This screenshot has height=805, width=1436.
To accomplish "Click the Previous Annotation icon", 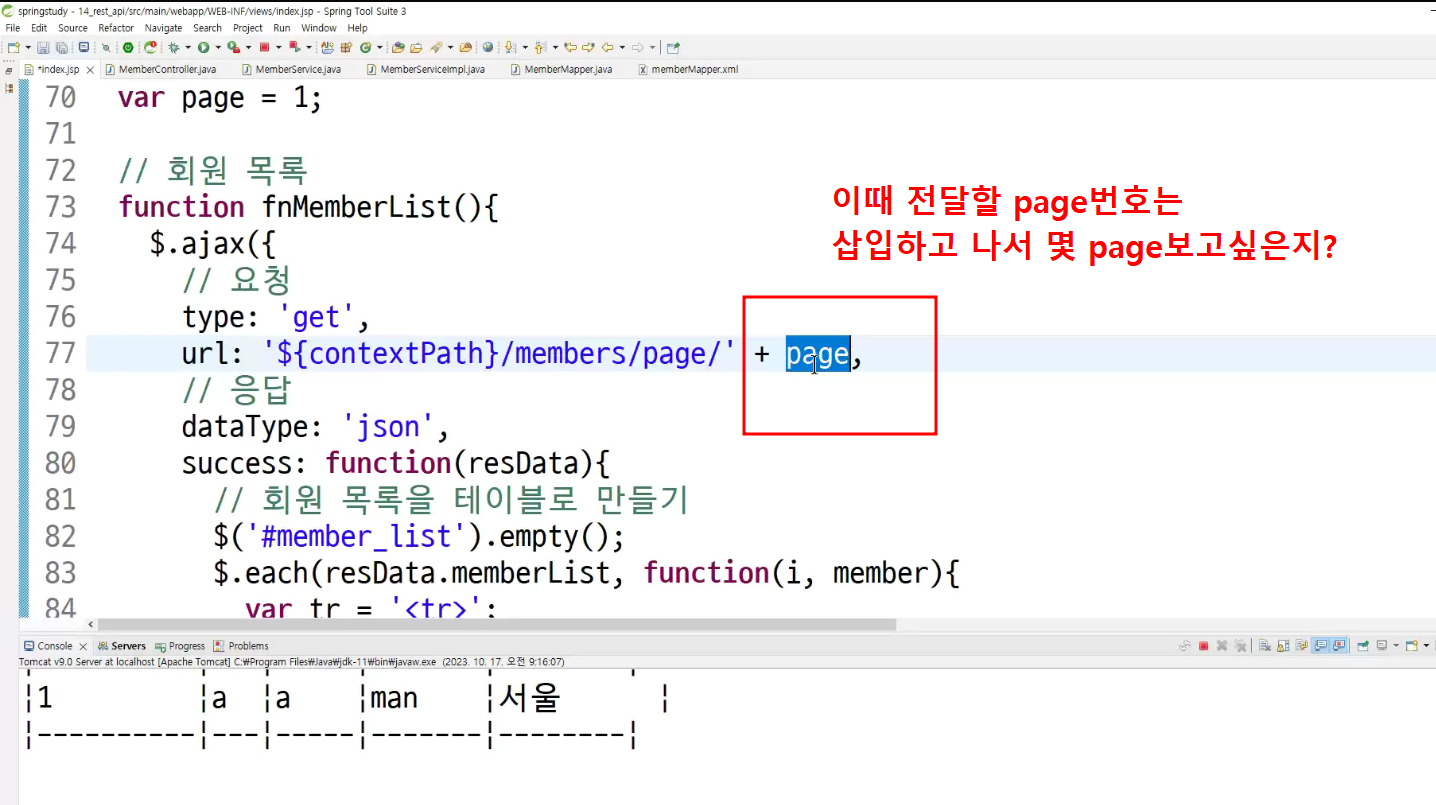I will point(540,47).
